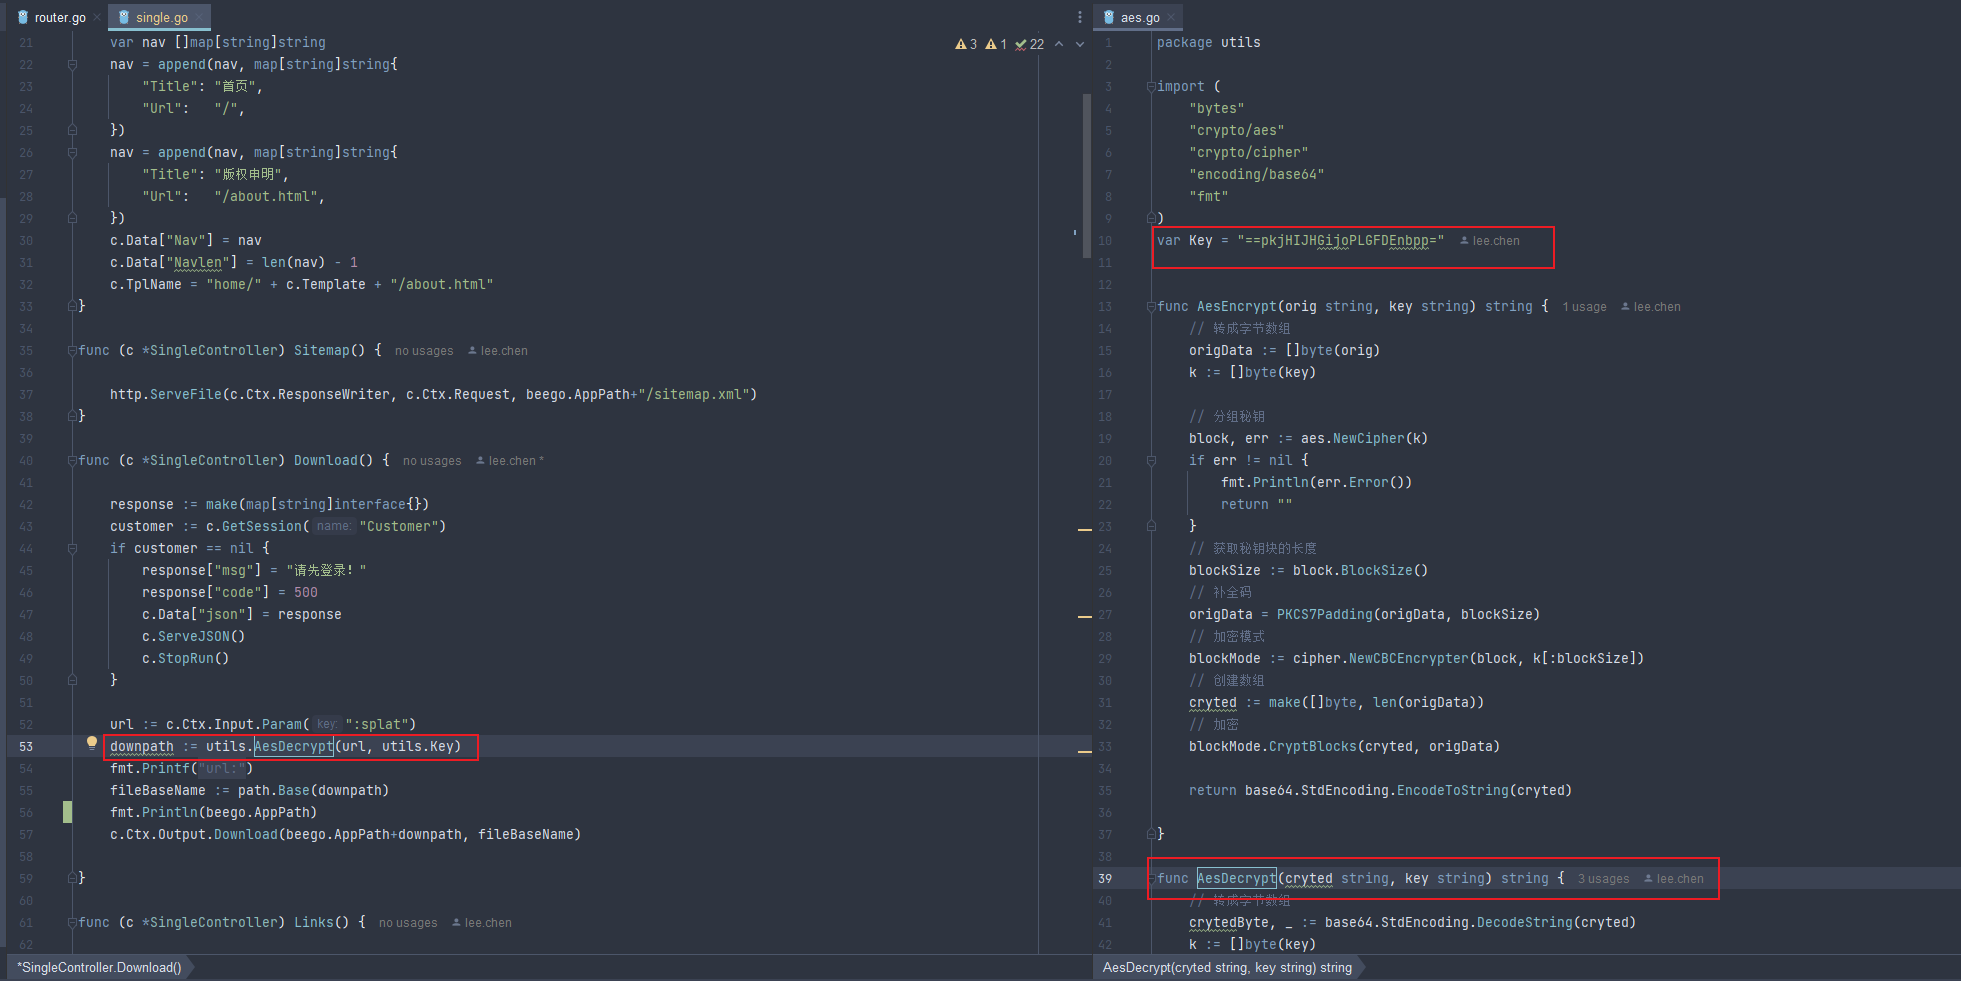Click 'package utils' text in aes.go
This screenshot has width=1961, height=981.
pos(1208,43)
